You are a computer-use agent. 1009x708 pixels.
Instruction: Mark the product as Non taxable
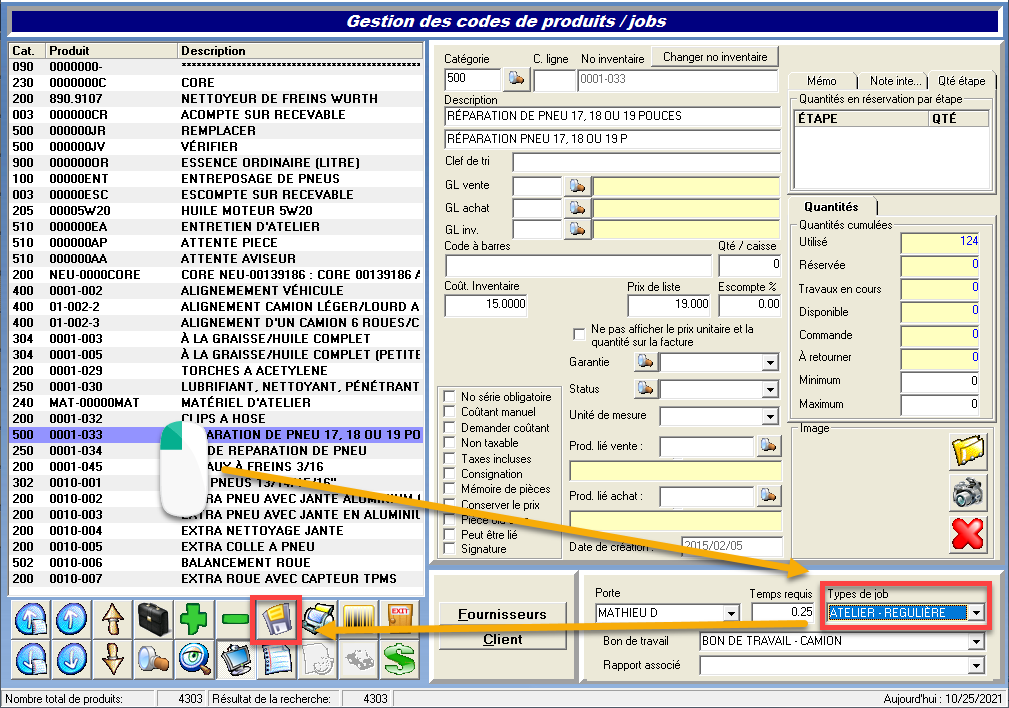click(x=450, y=443)
